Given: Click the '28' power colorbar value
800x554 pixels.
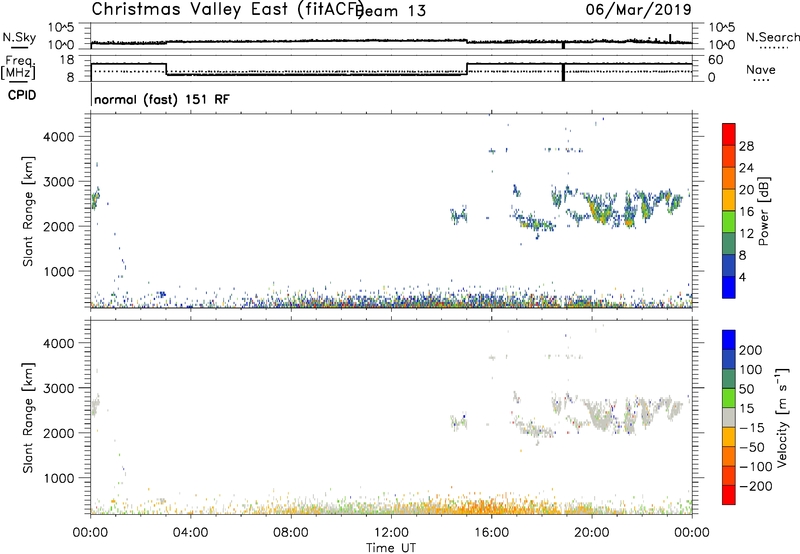Looking at the screenshot, I should pyautogui.click(x=746, y=146).
